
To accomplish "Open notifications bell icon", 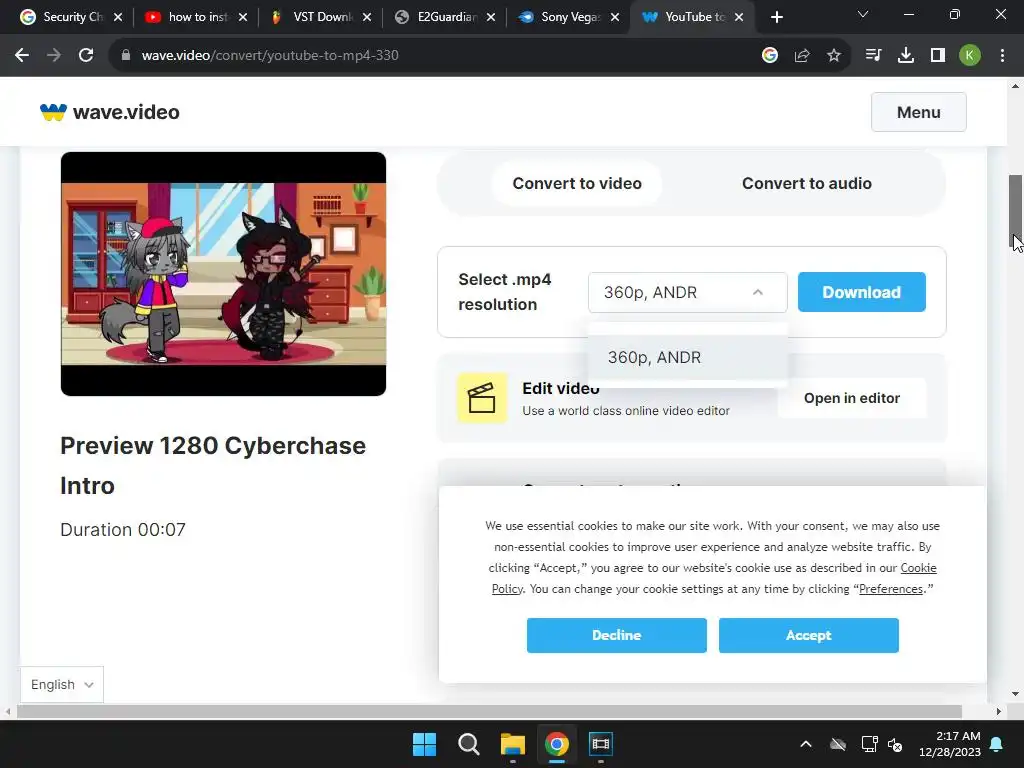I will click(x=997, y=744).
